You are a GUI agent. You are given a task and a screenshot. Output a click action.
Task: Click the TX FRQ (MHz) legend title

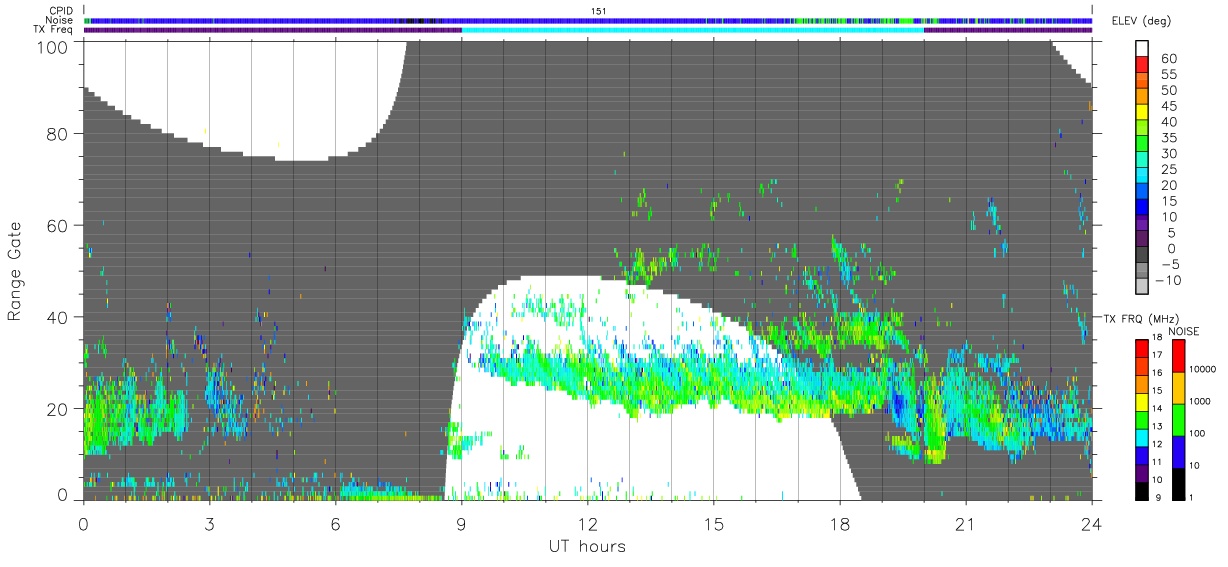(1141, 318)
